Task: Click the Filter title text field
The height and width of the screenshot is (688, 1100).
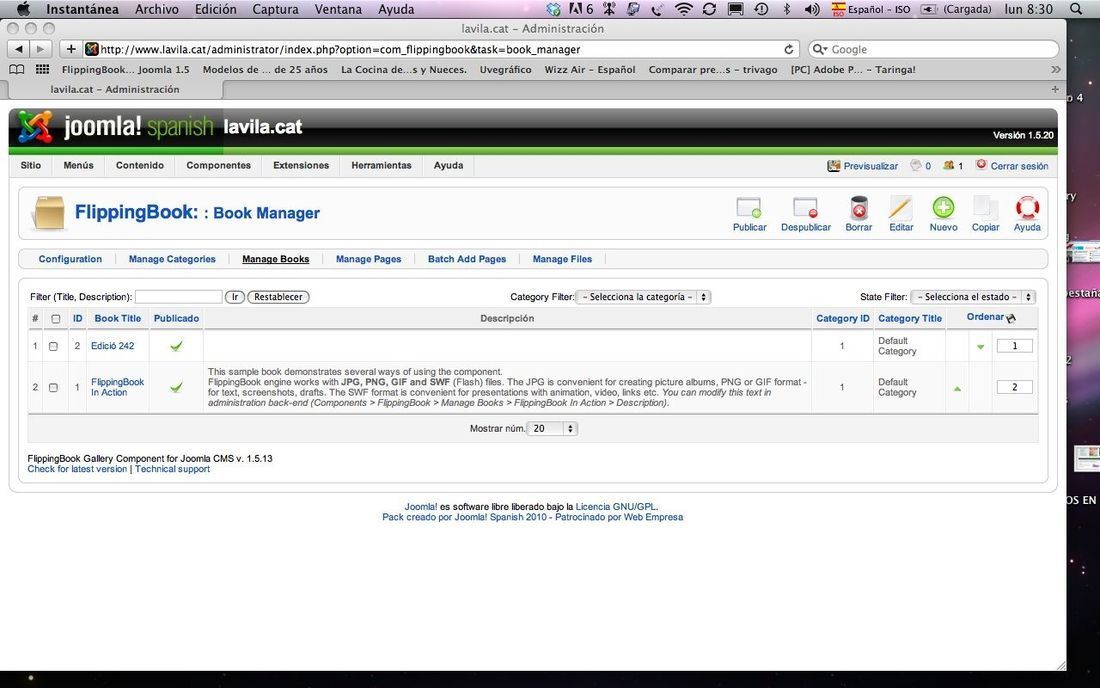Action: coord(179,297)
